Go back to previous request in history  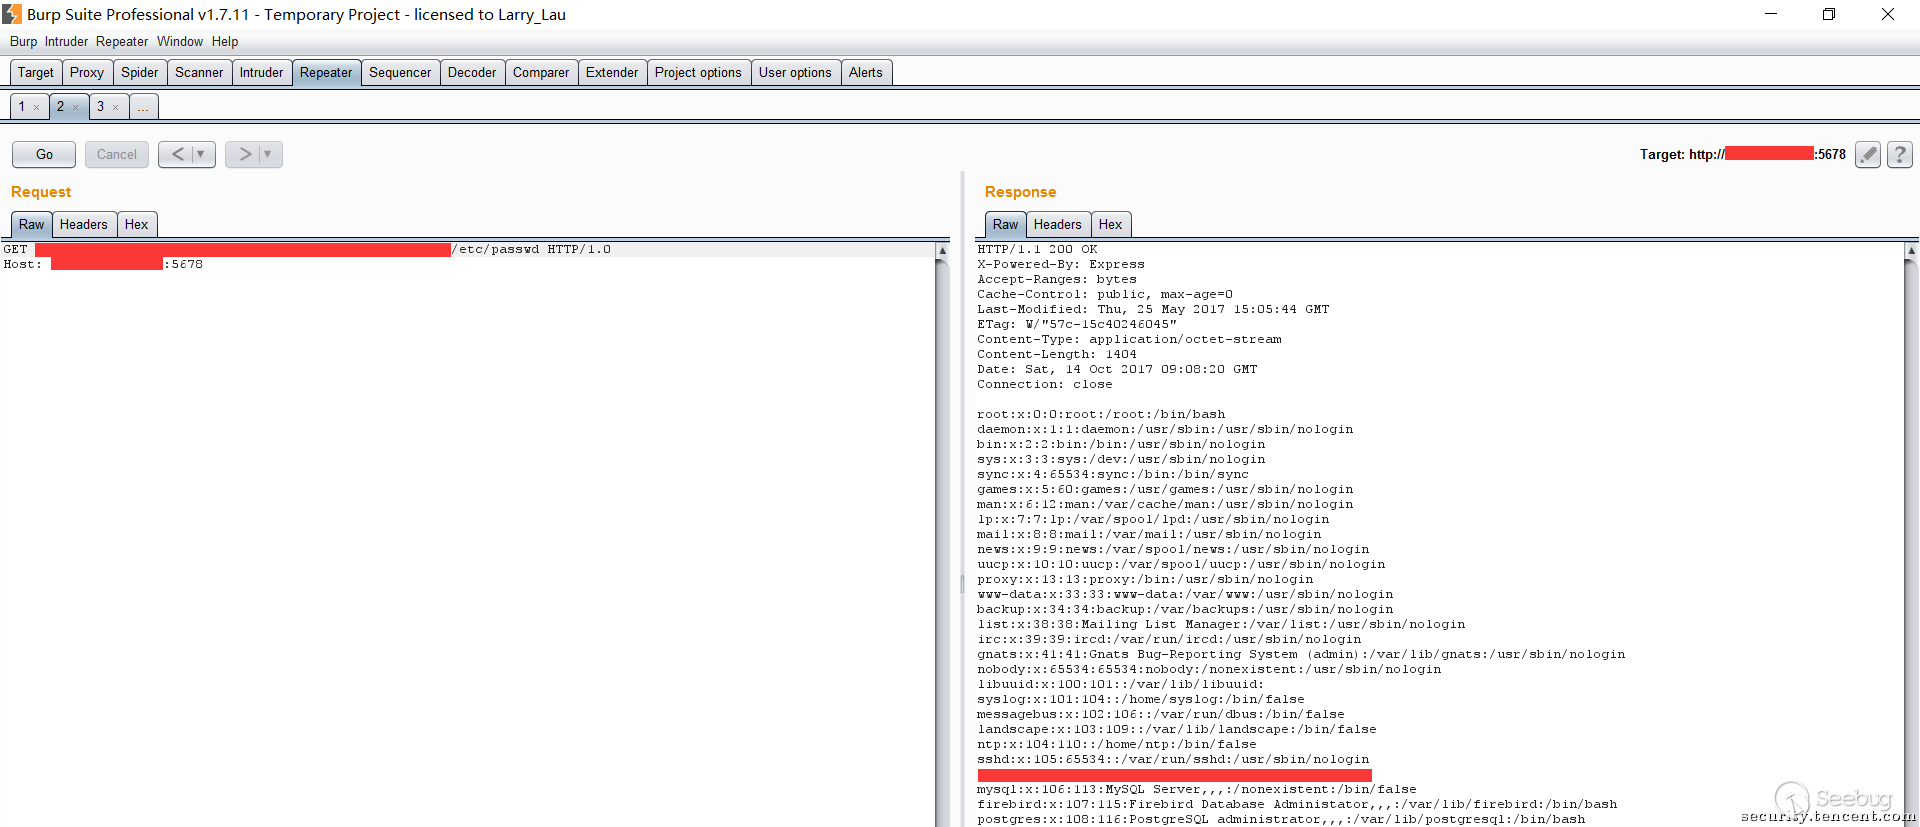(177, 154)
